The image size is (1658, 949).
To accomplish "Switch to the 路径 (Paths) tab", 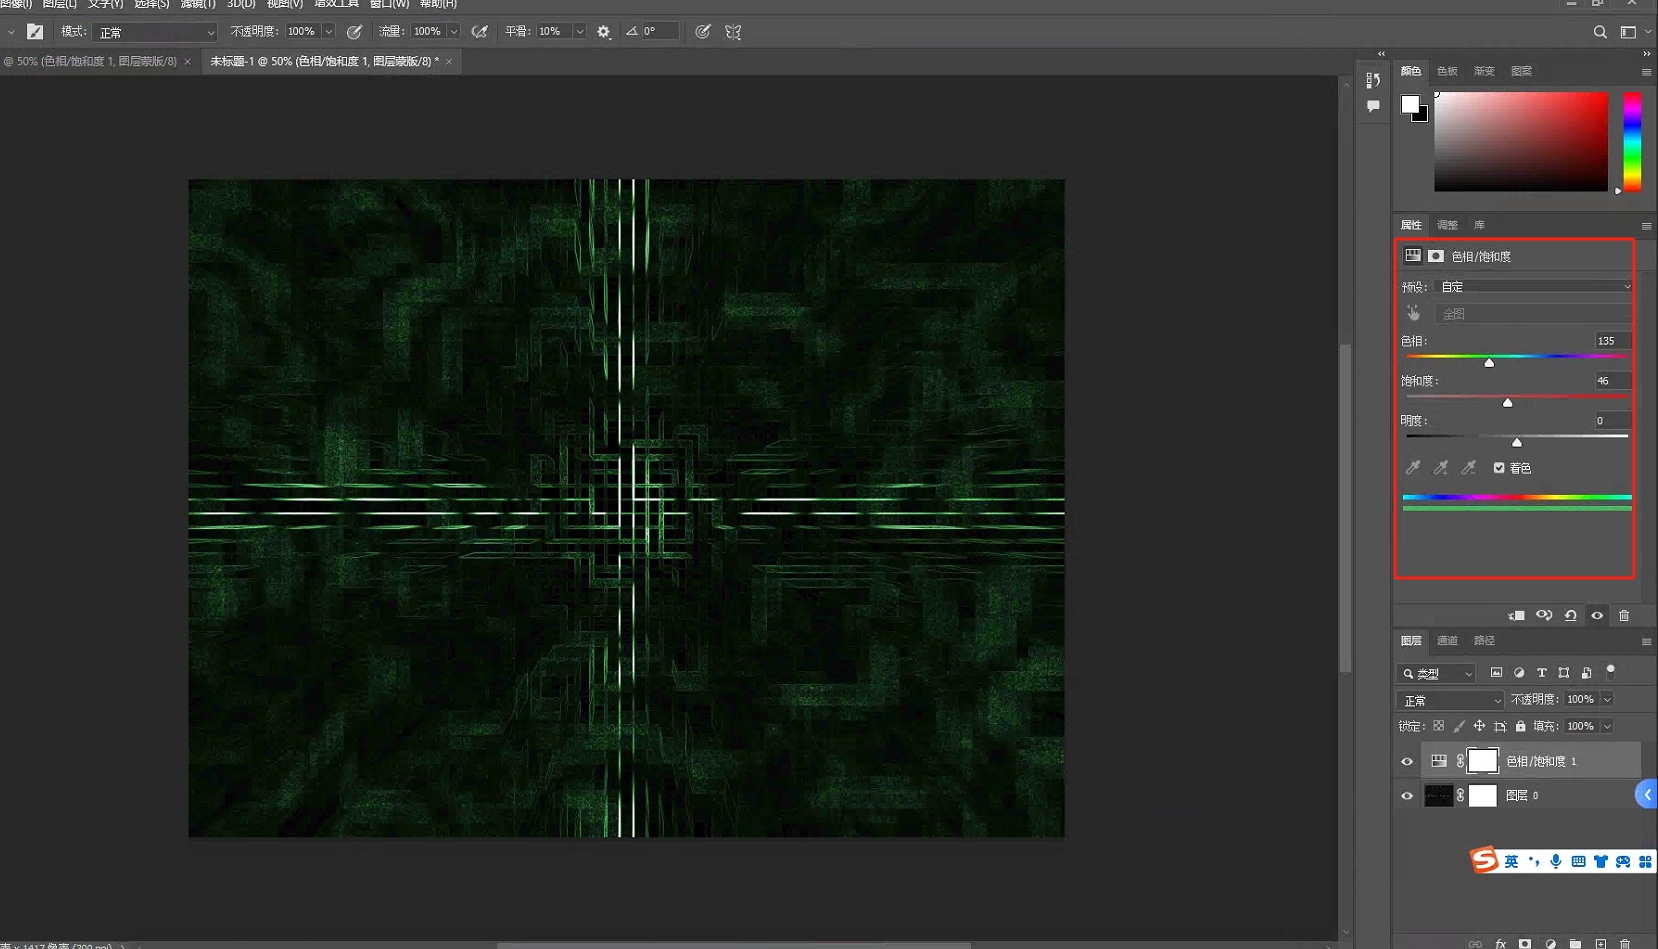I will coord(1484,641).
